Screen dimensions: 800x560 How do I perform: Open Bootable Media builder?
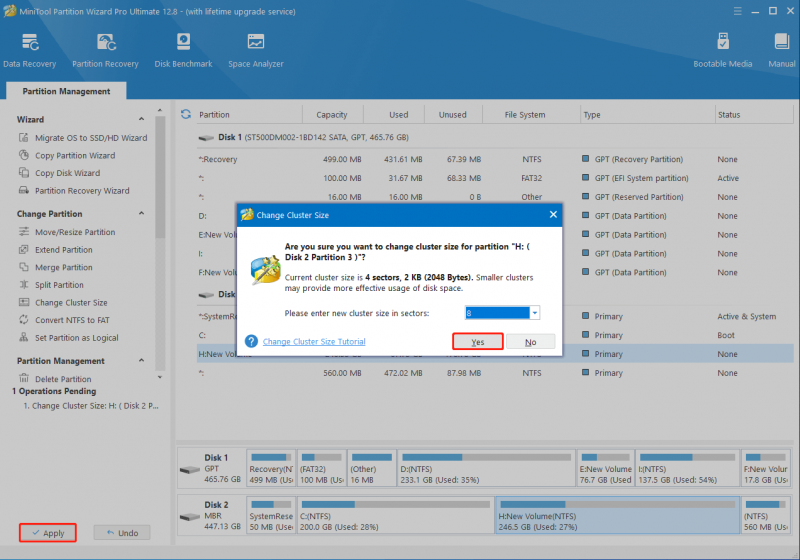point(722,50)
